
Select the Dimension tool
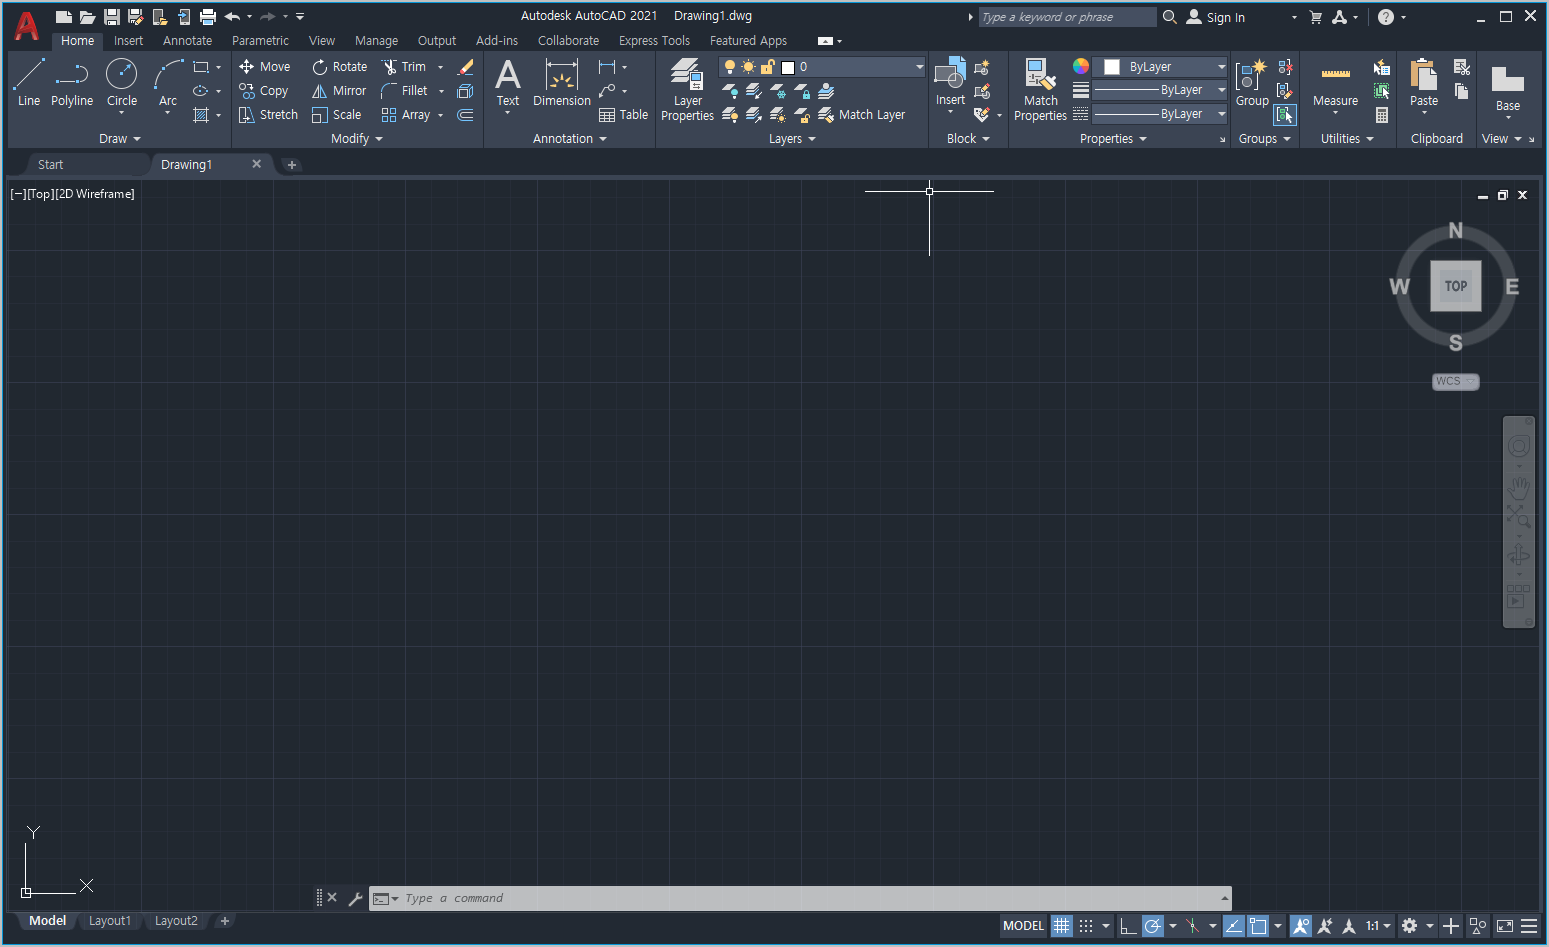point(562,83)
